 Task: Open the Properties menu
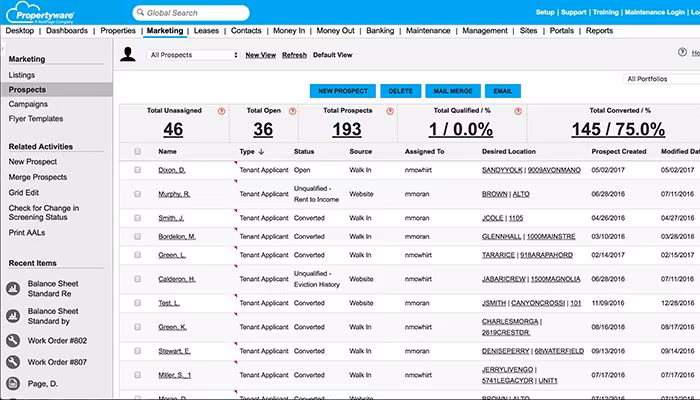(118, 31)
